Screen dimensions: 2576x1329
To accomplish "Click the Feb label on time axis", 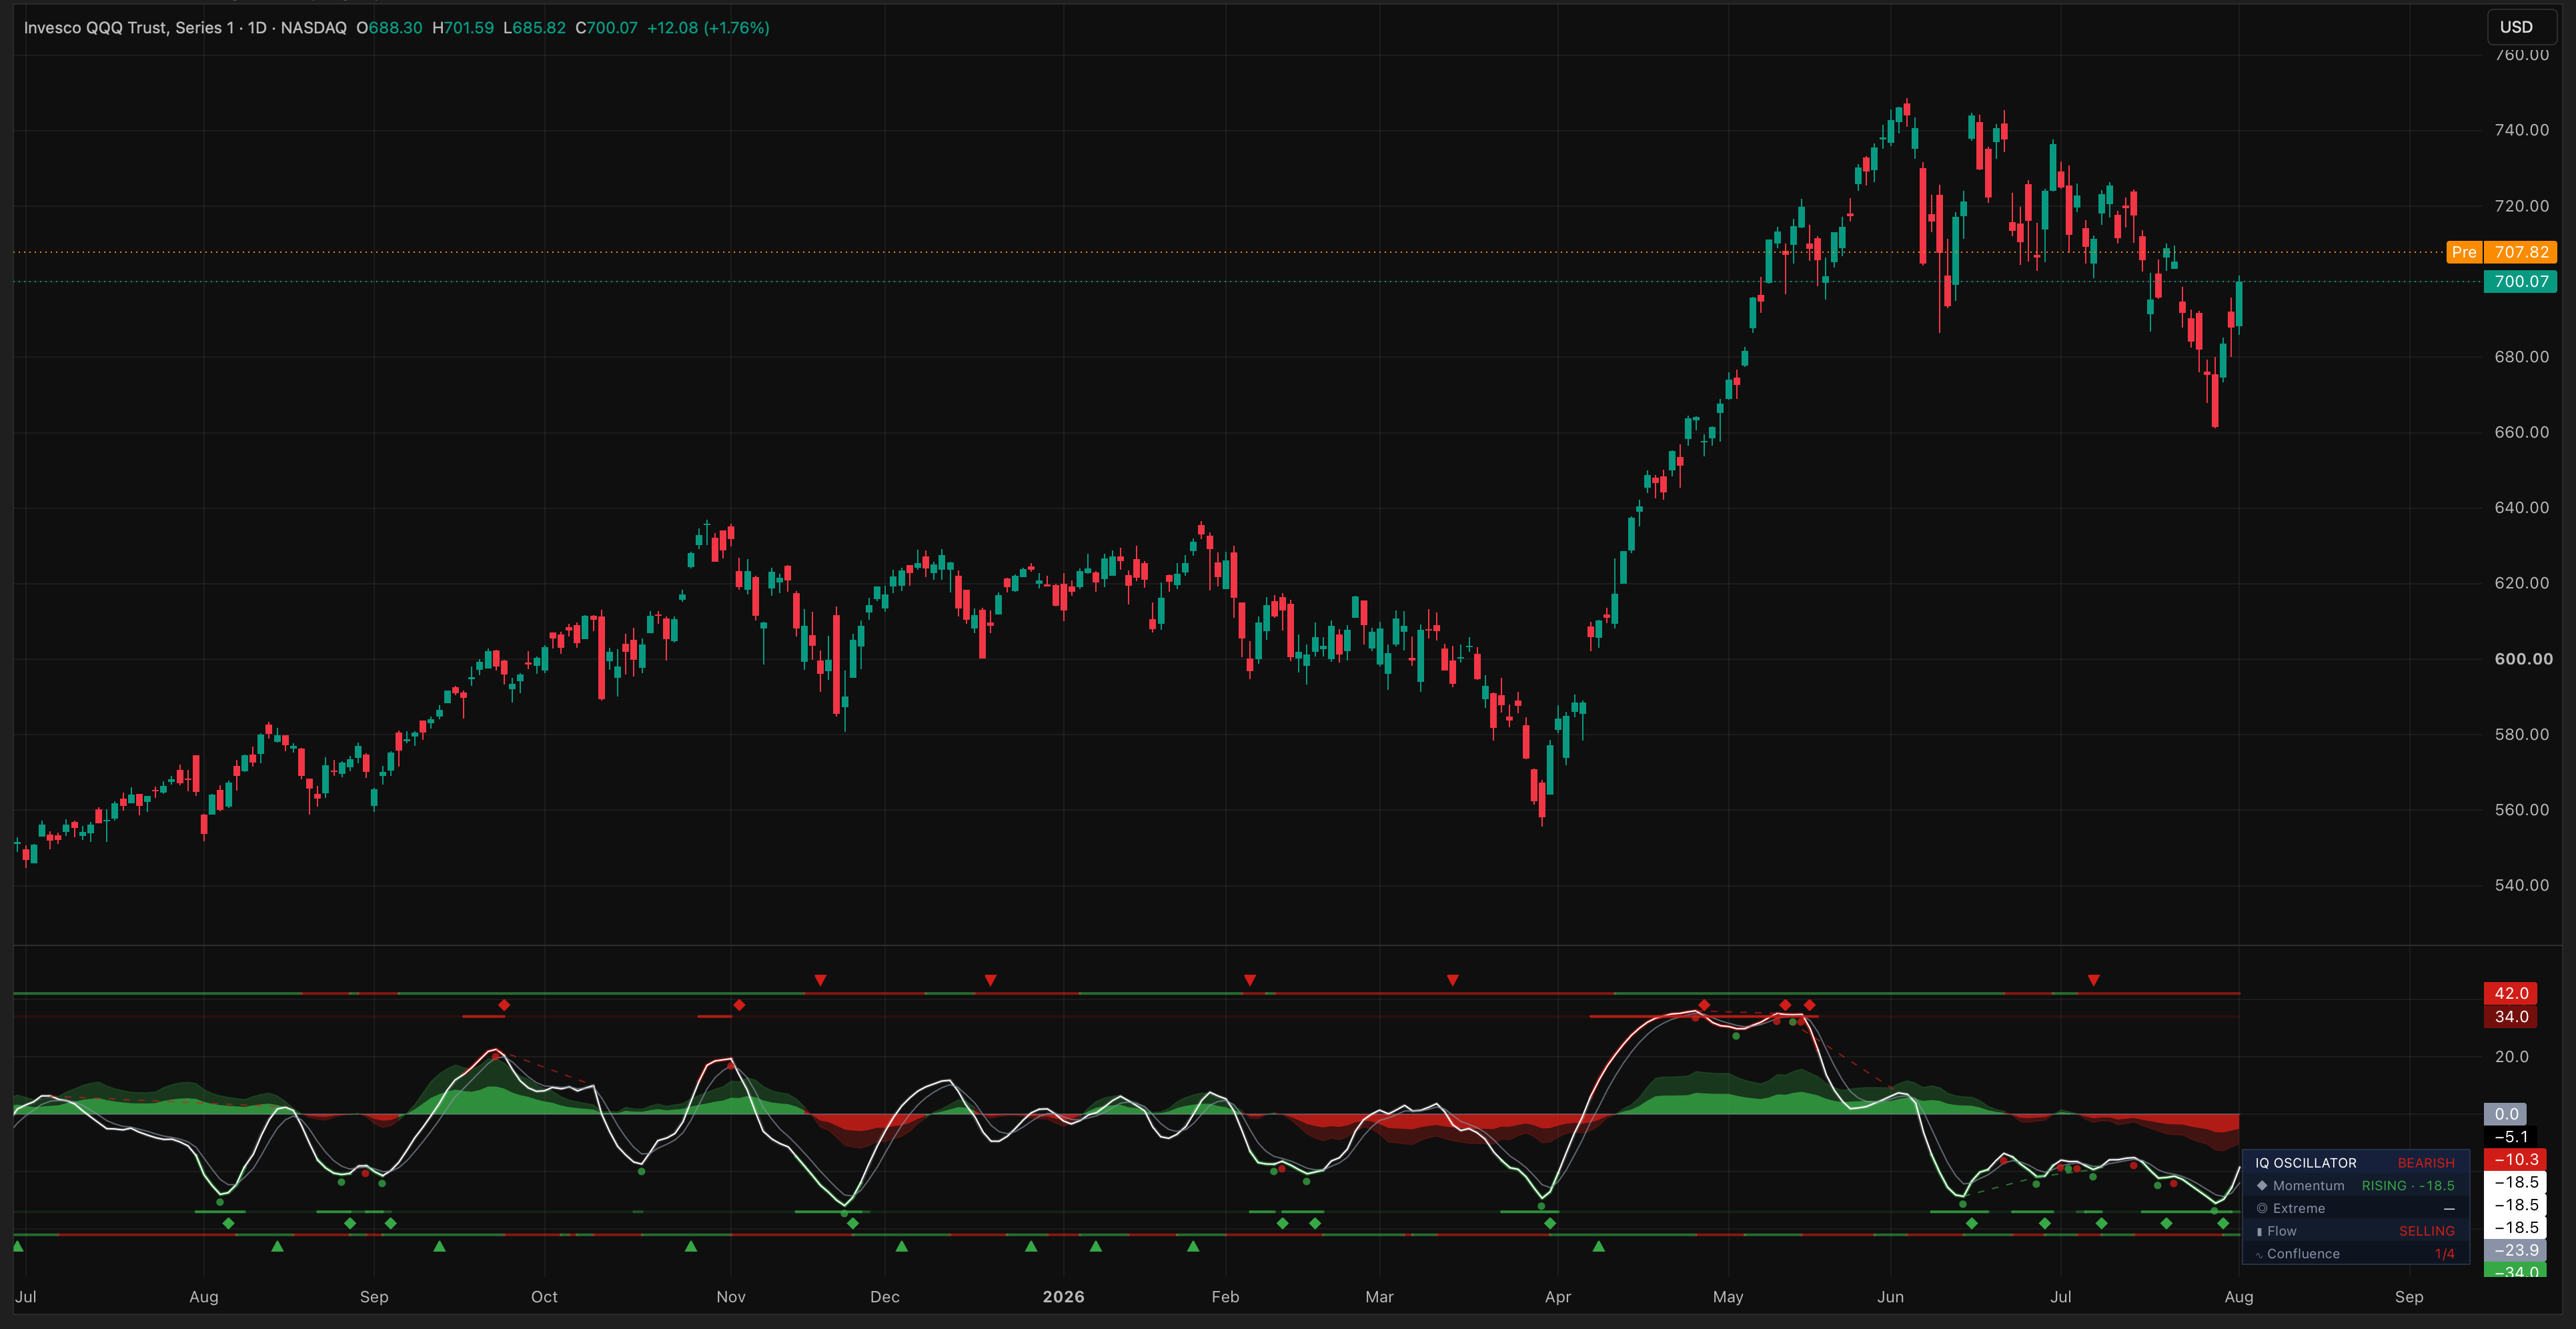I will (x=1225, y=1297).
